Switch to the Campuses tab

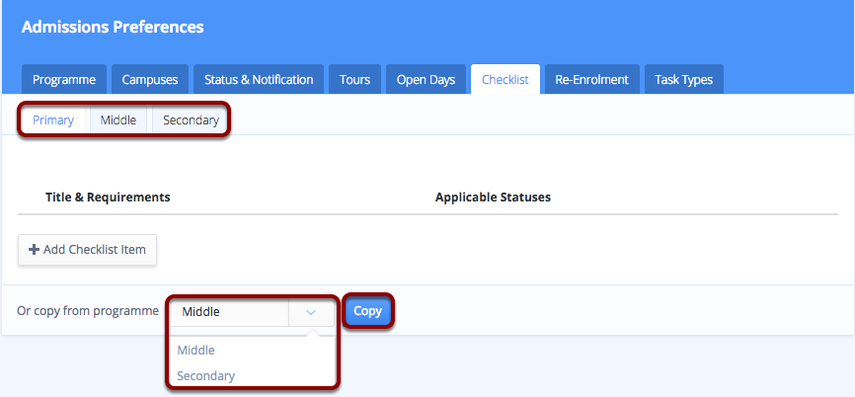click(x=150, y=80)
